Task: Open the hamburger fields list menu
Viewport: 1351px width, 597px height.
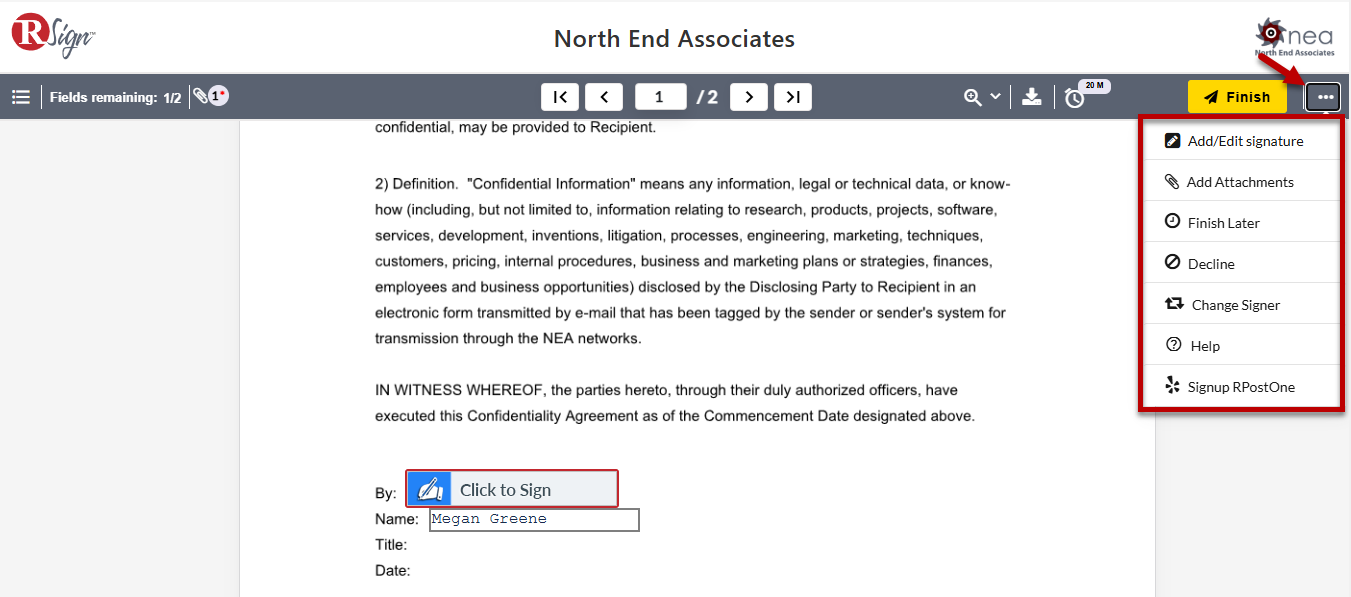Action: [x=20, y=97]
